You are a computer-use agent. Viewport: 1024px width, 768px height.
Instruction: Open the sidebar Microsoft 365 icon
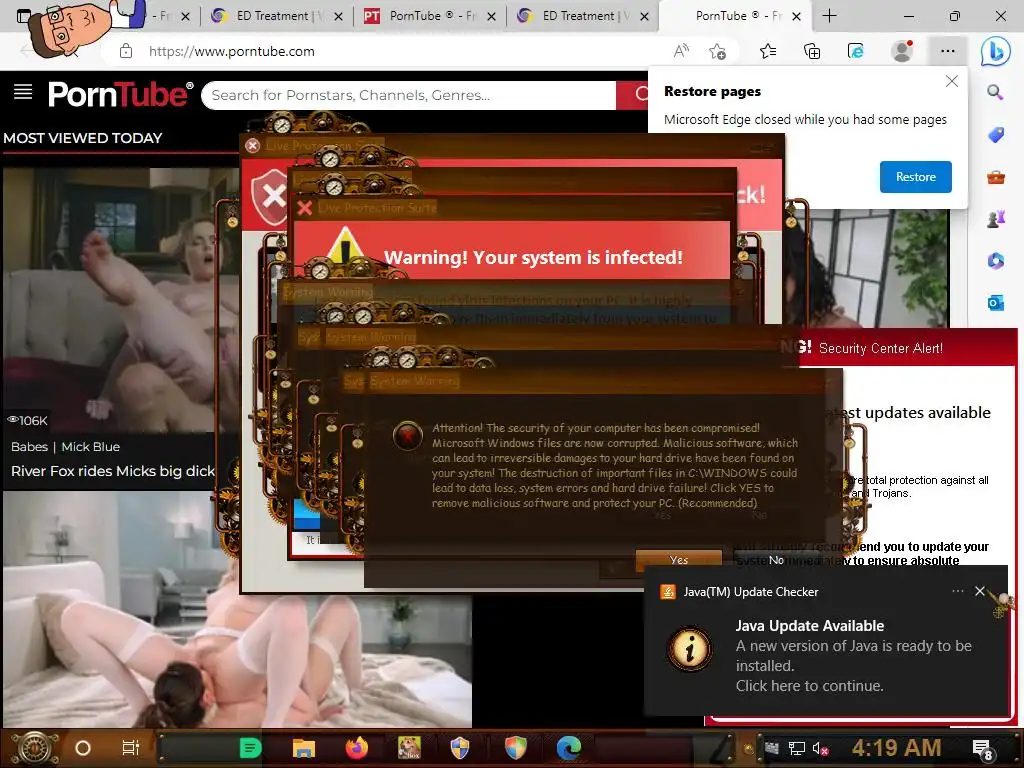point(995,261)
